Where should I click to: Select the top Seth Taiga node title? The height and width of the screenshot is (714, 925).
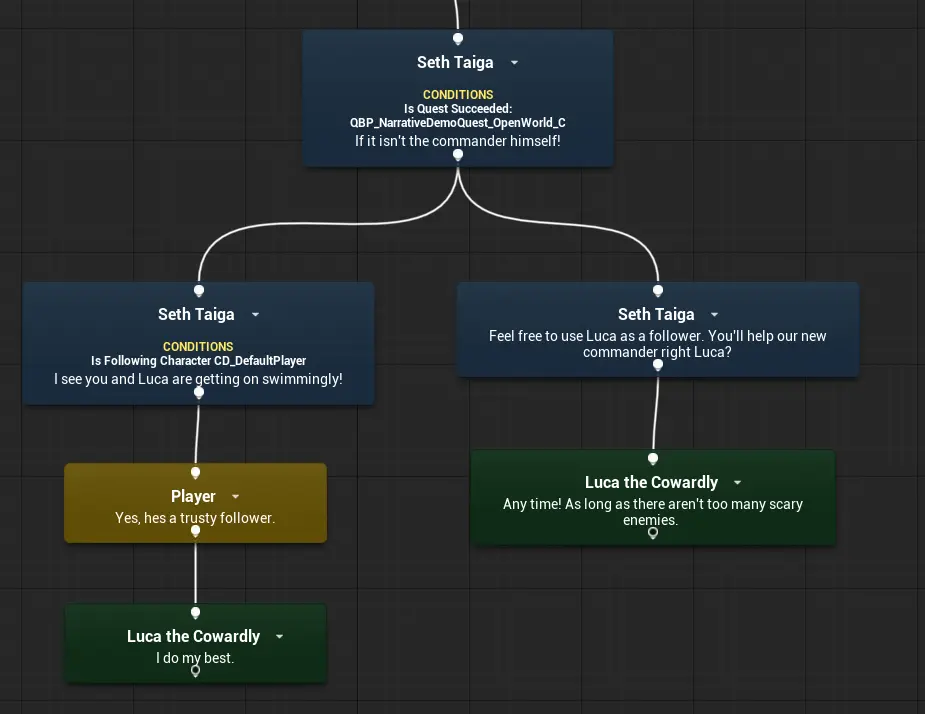[455, 63]
